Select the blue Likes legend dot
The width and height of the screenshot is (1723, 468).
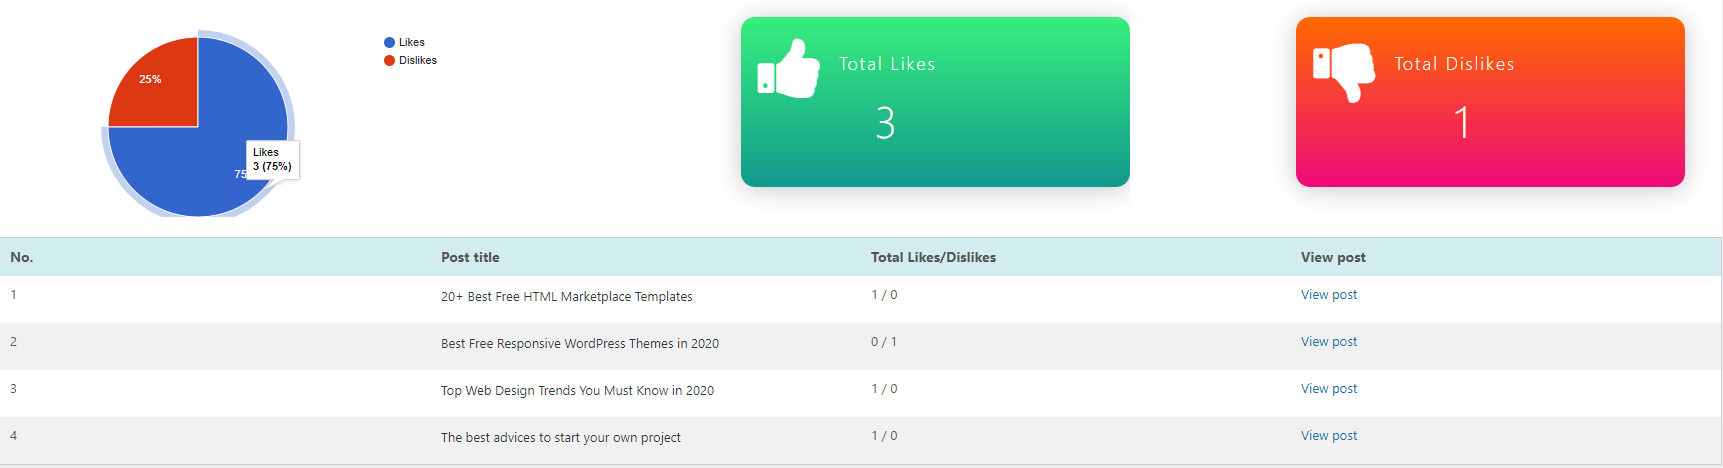pyautogui.click(x=389, y=42)
